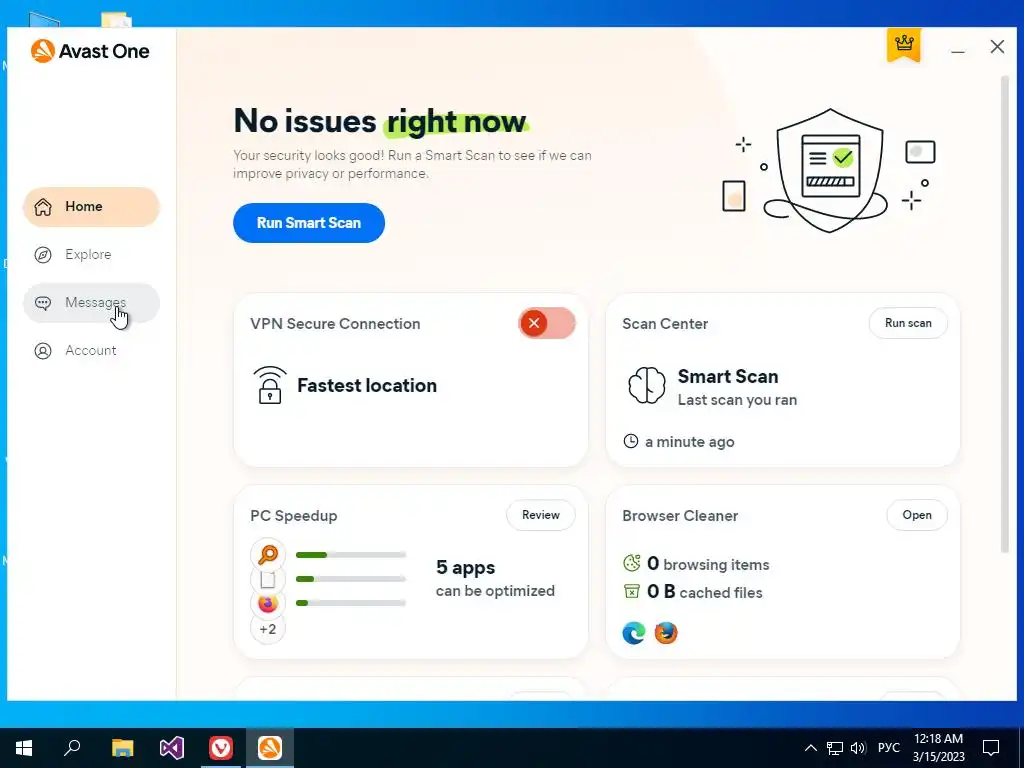
Task: Turn on the VPN Secure Connection switch
Action: tap(547, 323)
